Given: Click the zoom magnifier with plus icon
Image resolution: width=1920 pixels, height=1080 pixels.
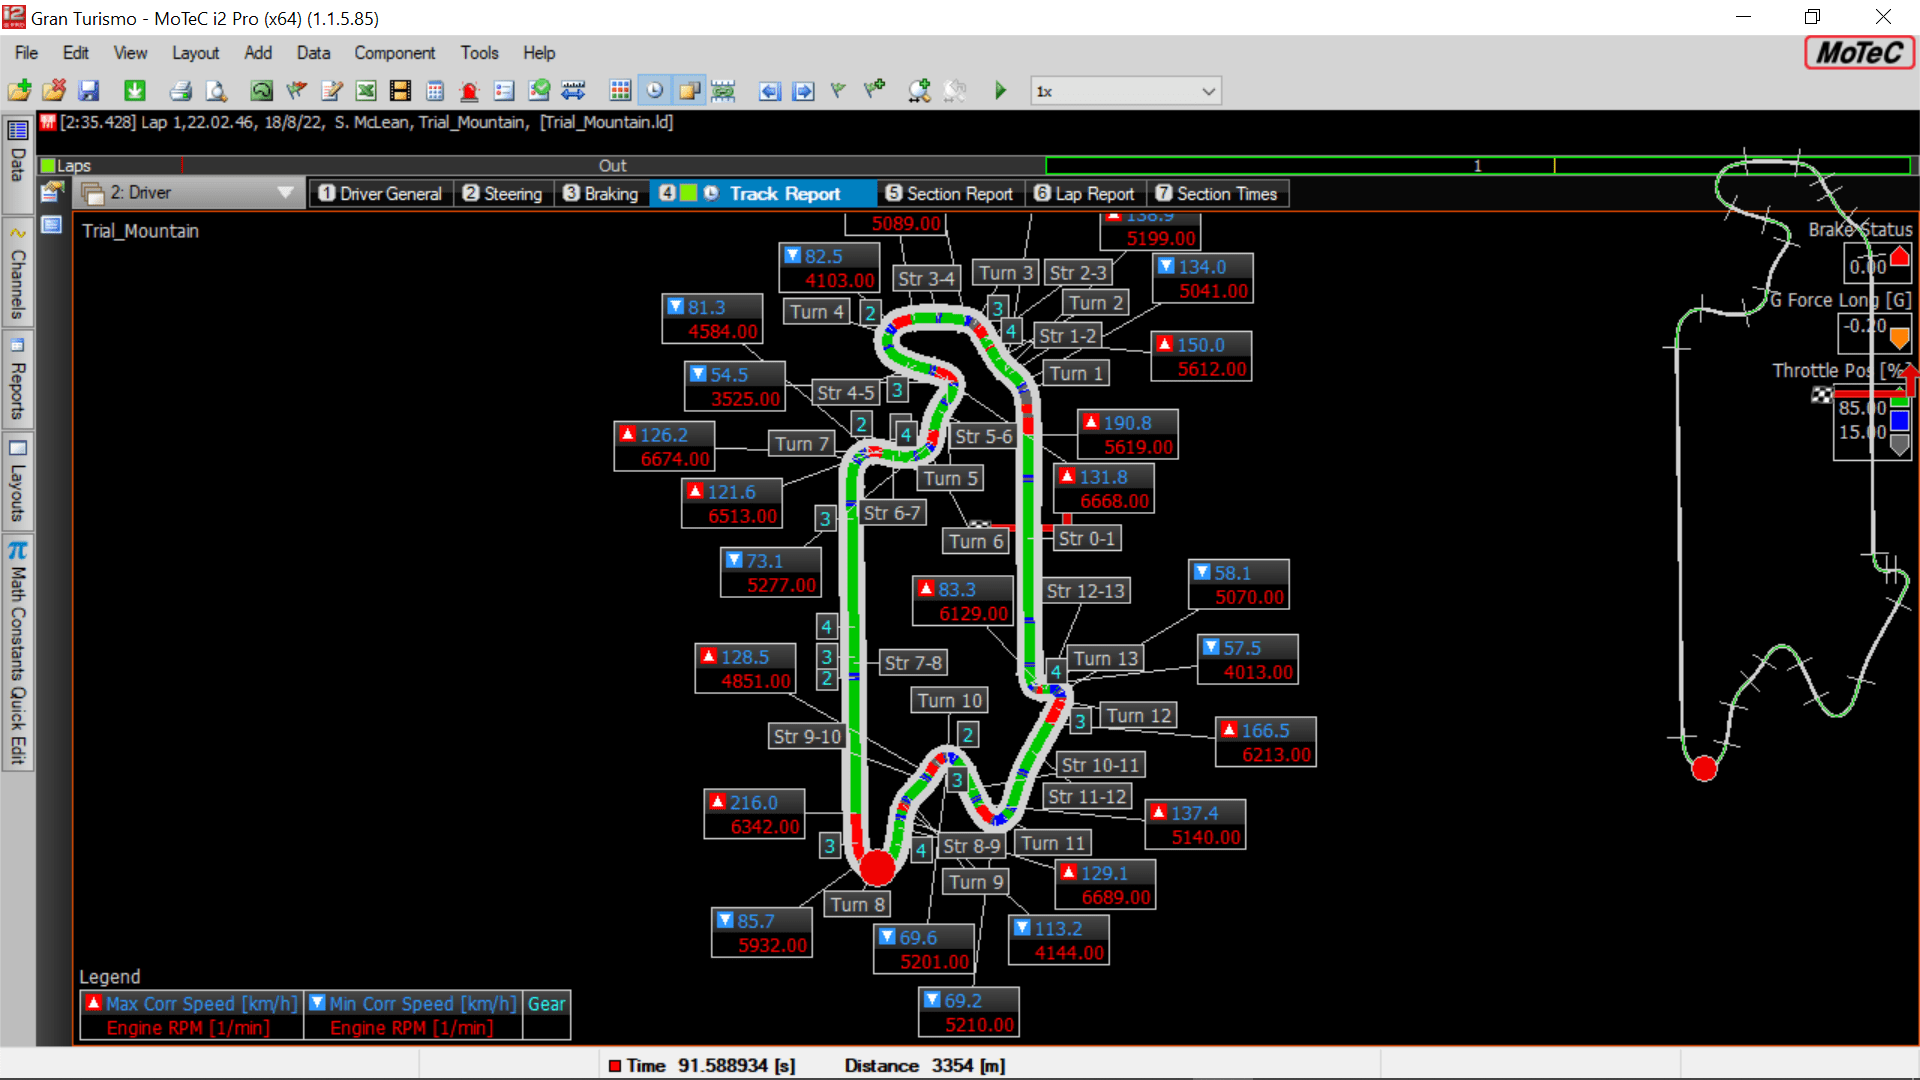Looking at the screenshot, I should pos(919,91).
